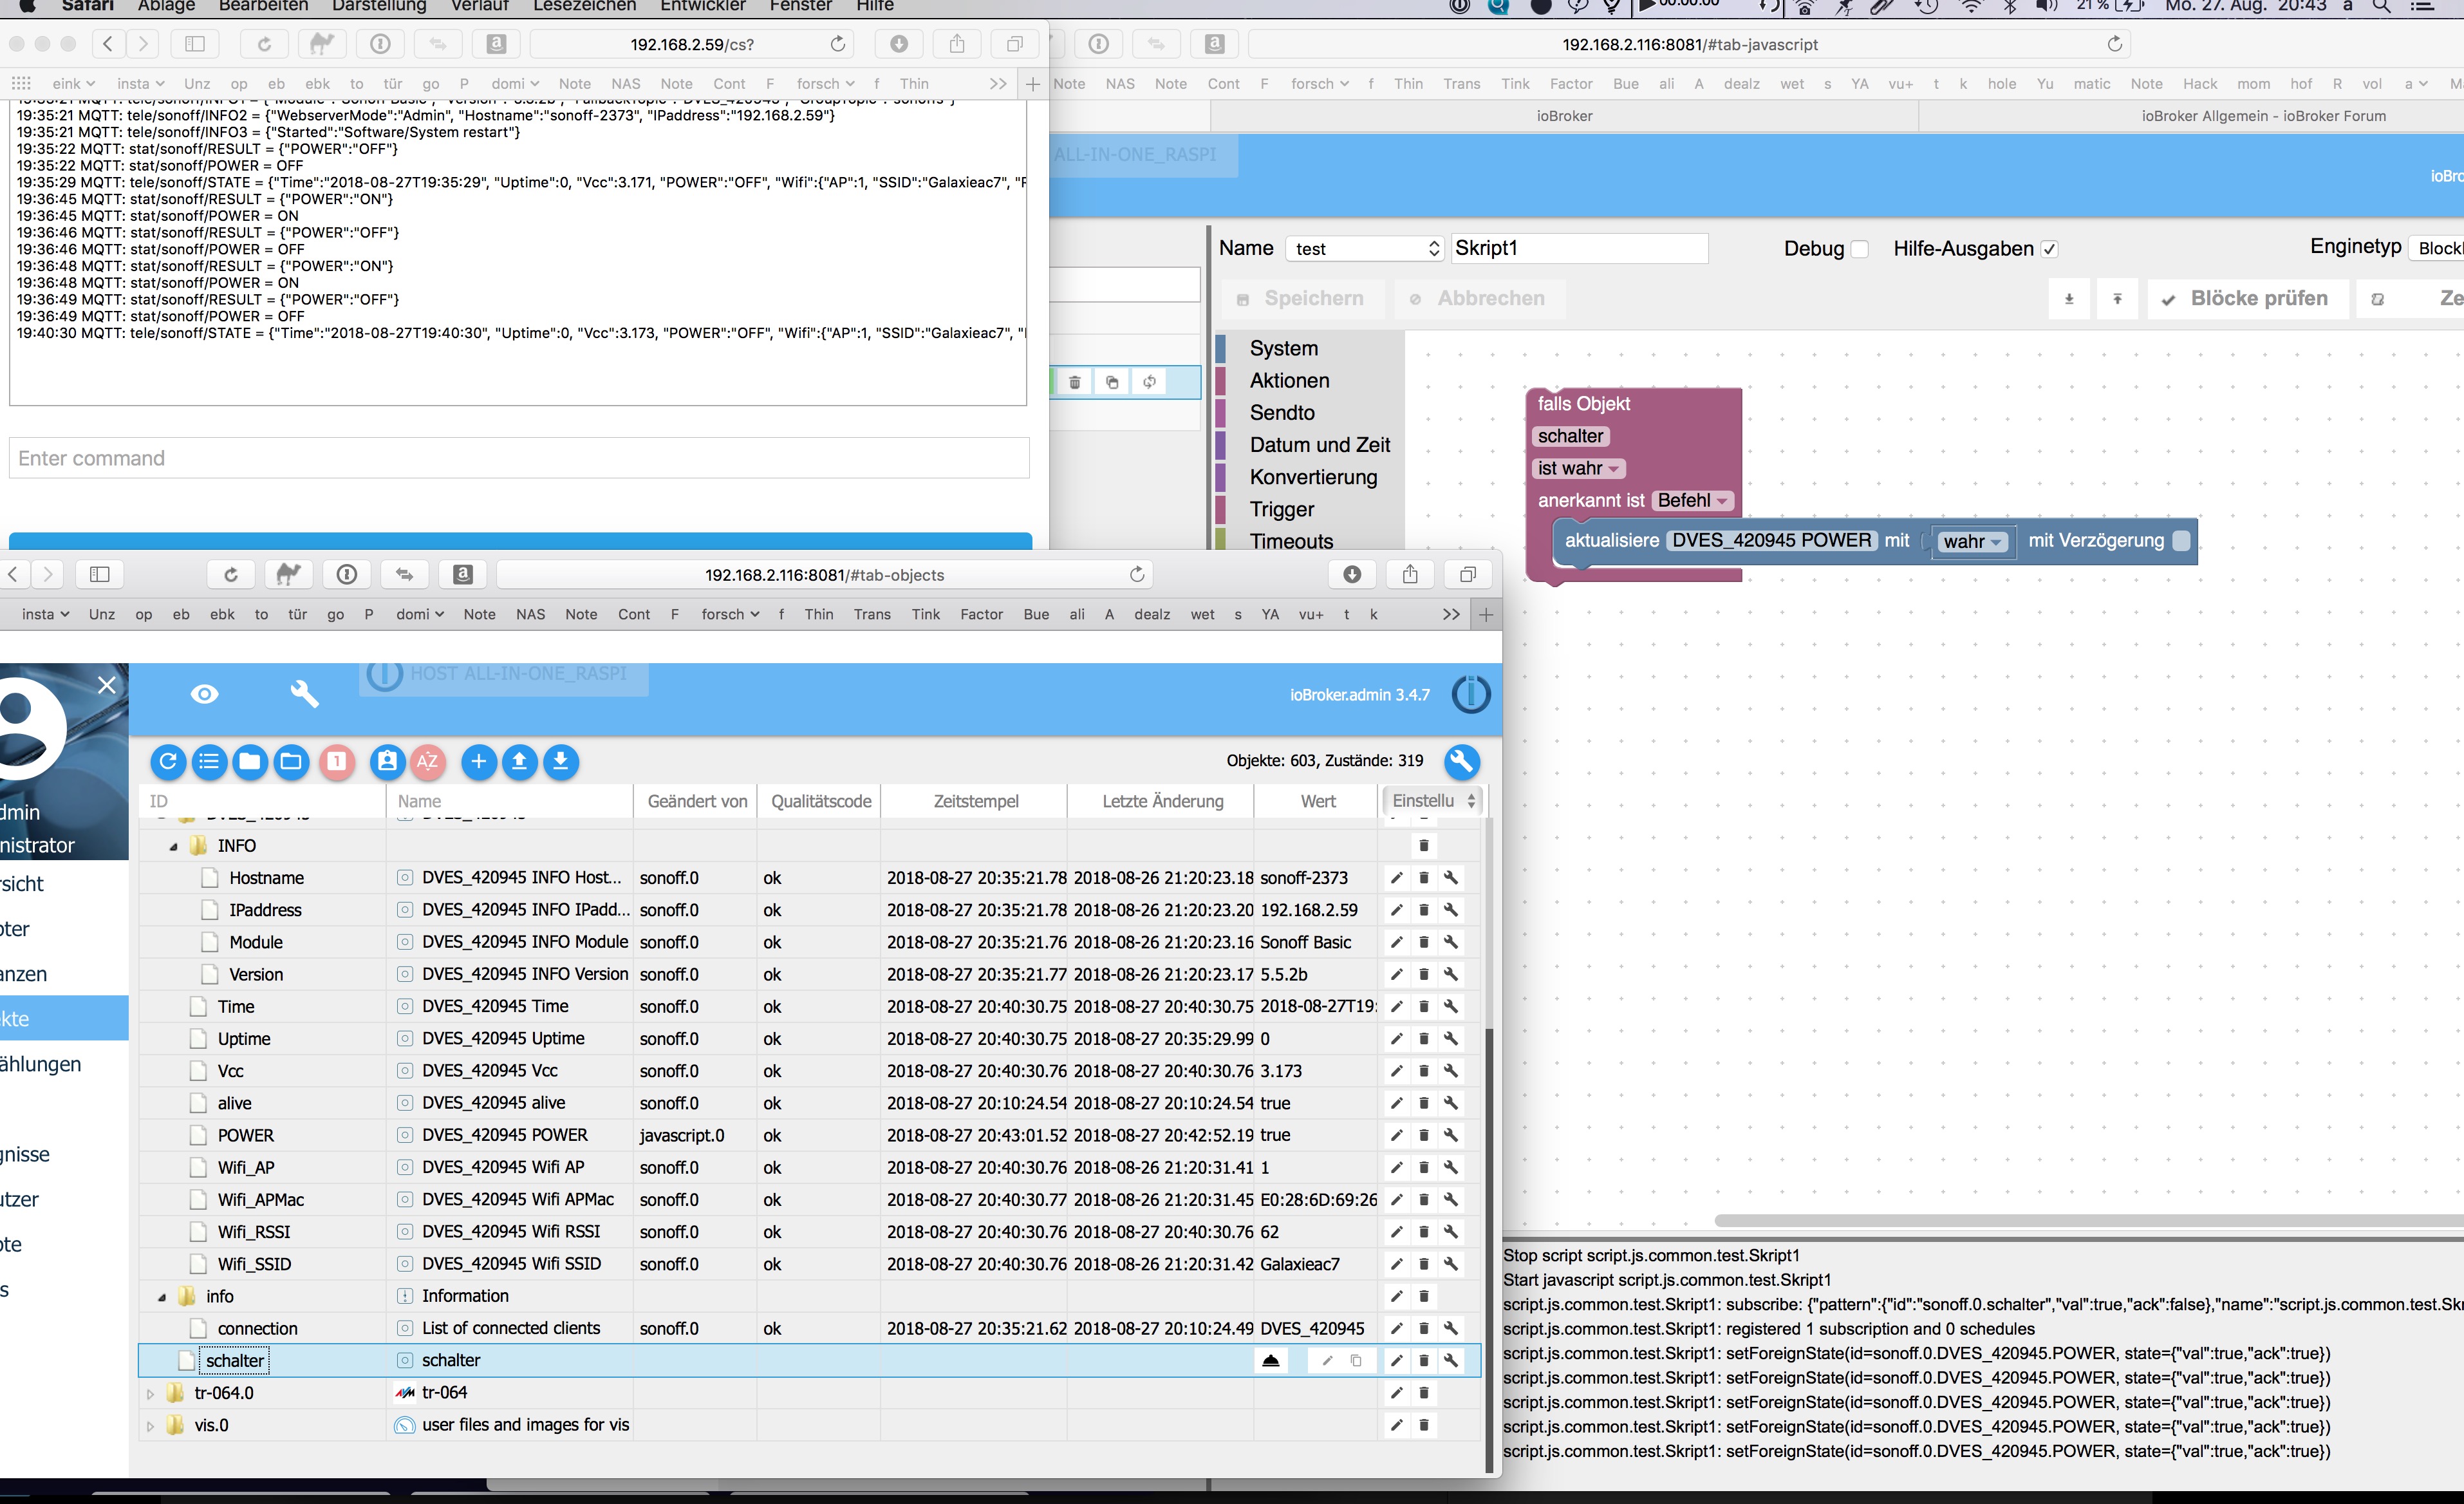This screenshot has width=2464, height=1504.
Task: Delete the POWER object via trash icon
Action: [1423, 1135]
